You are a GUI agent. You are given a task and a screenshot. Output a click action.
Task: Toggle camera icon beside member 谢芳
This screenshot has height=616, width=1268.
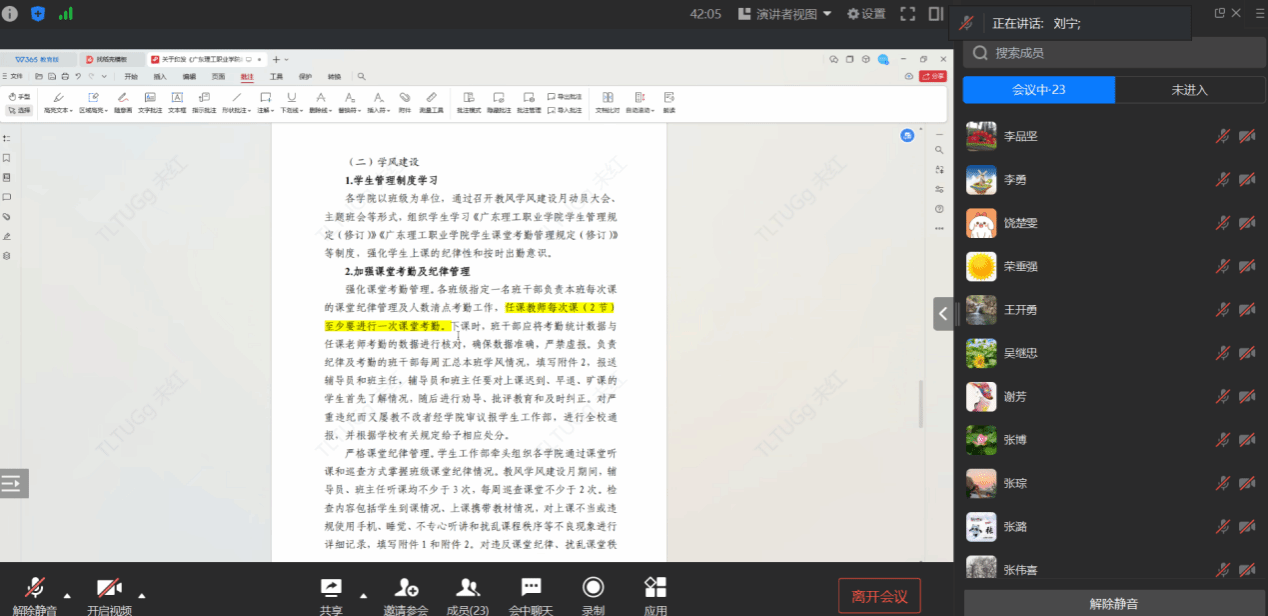pos(1247,396)
